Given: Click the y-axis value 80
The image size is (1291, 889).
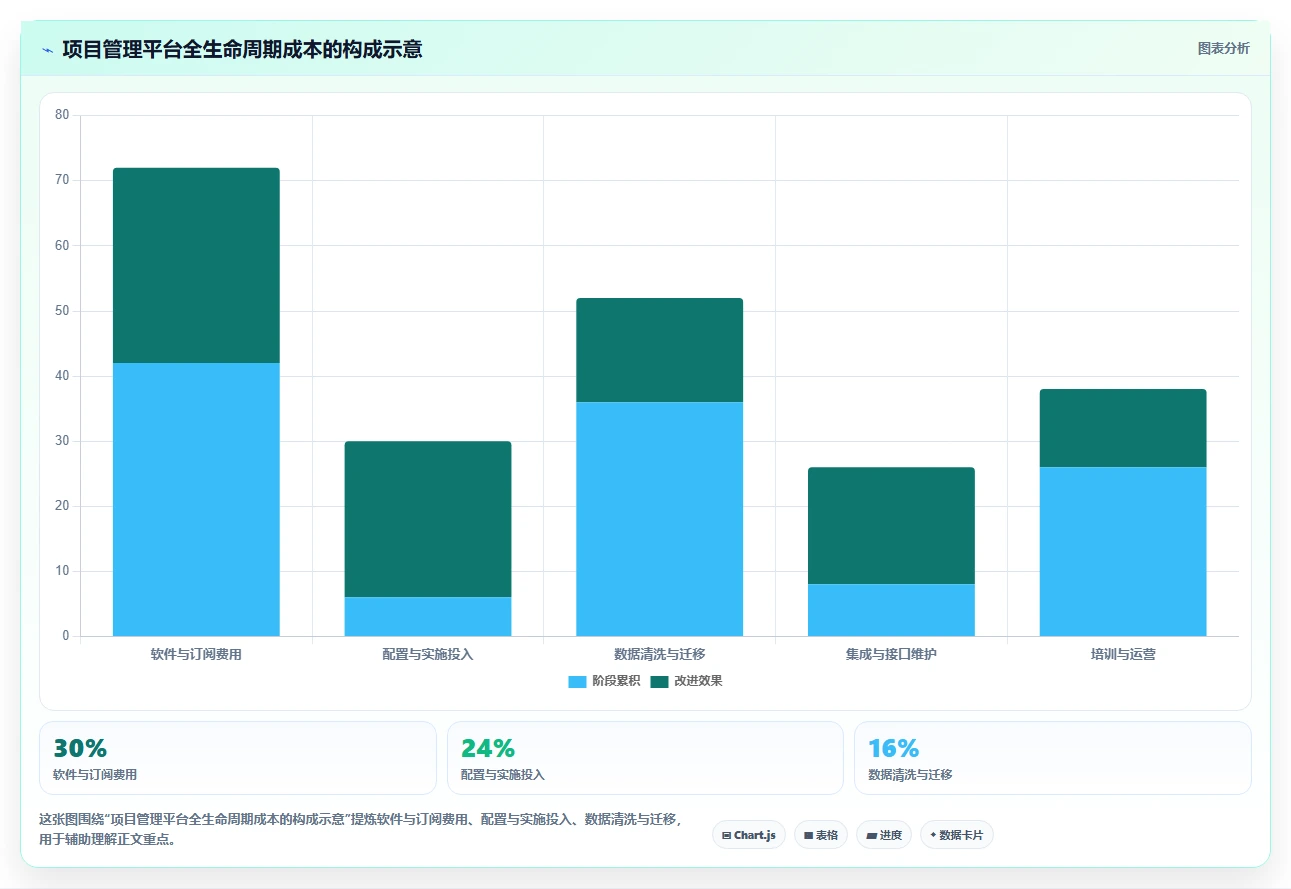Looking at the screenshot, I should pos(62,115).
